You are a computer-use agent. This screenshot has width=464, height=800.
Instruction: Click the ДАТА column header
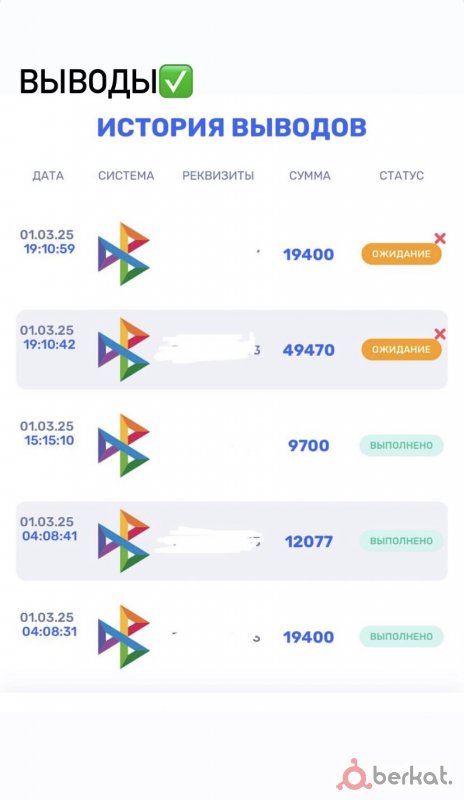pyautogui.click(x=48, y=176)
